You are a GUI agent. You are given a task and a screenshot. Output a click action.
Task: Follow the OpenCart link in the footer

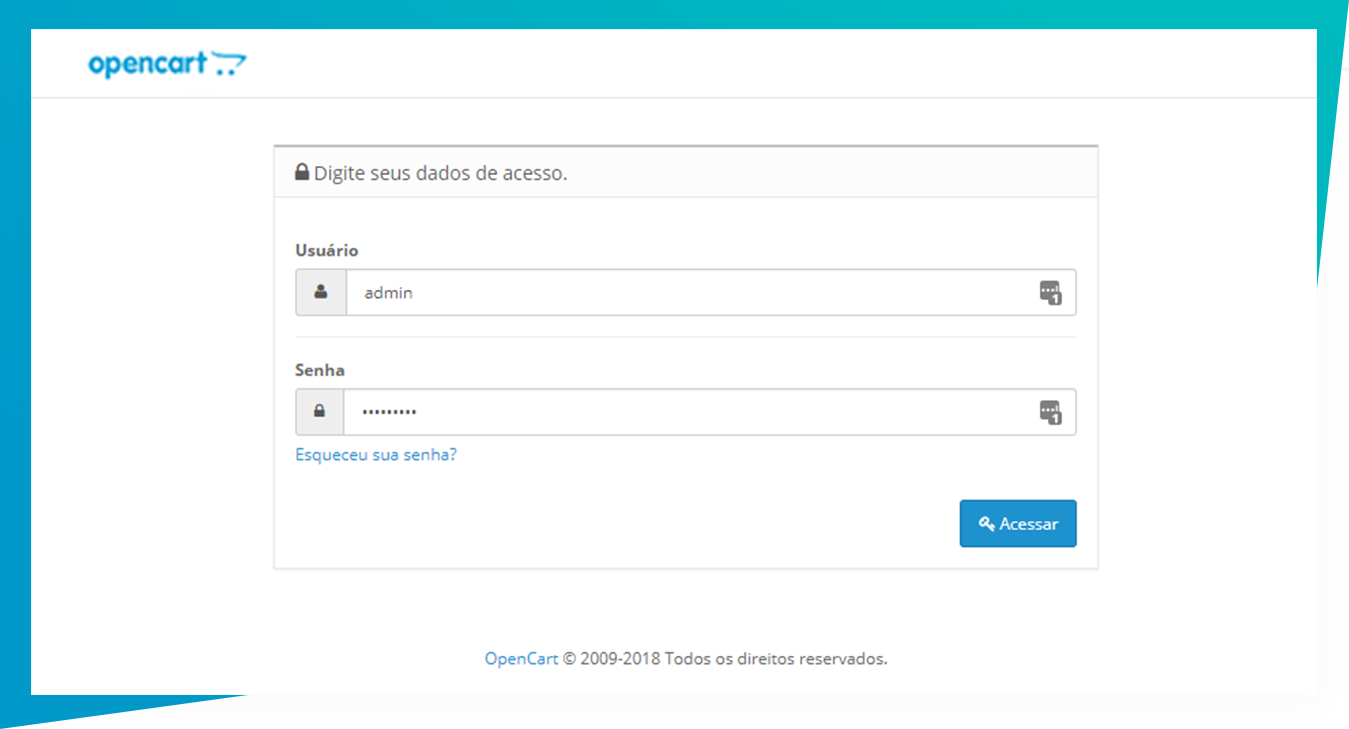point(521,659)
